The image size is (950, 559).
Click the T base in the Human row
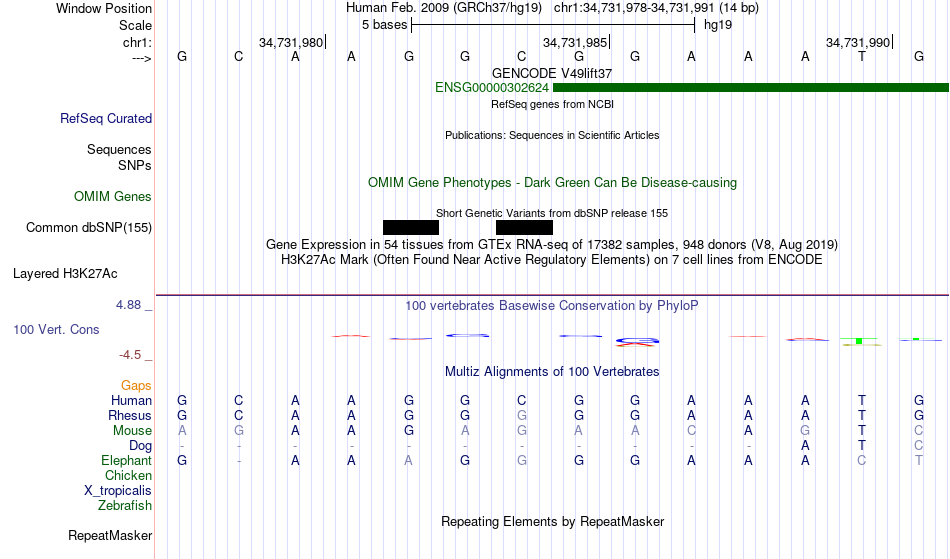(x=862, y=401)
